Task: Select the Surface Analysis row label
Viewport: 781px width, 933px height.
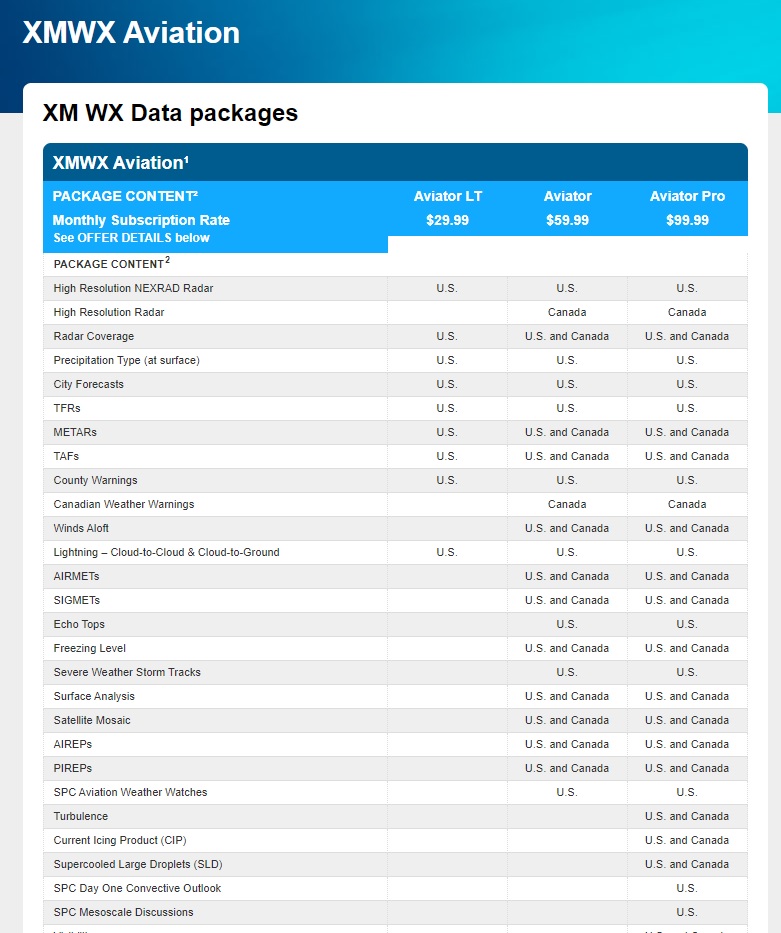Action: (x=94, y=696)
